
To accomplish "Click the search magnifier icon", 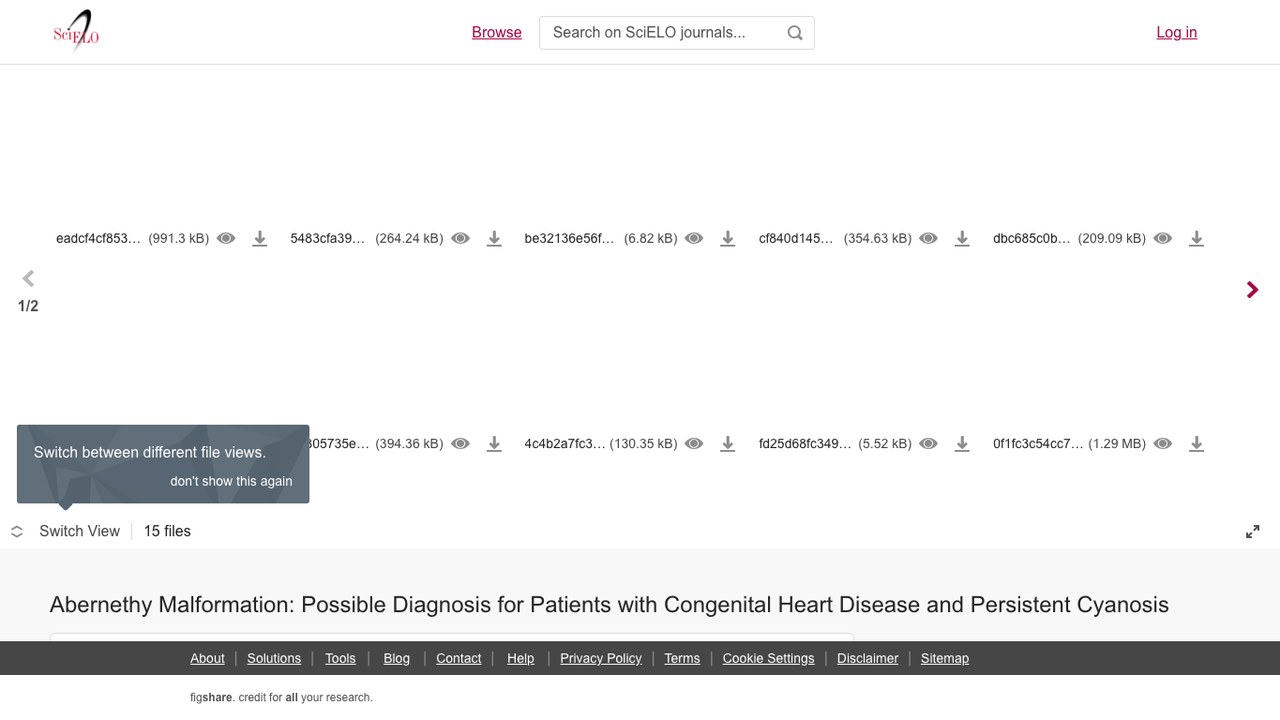I will pos(795,33).
